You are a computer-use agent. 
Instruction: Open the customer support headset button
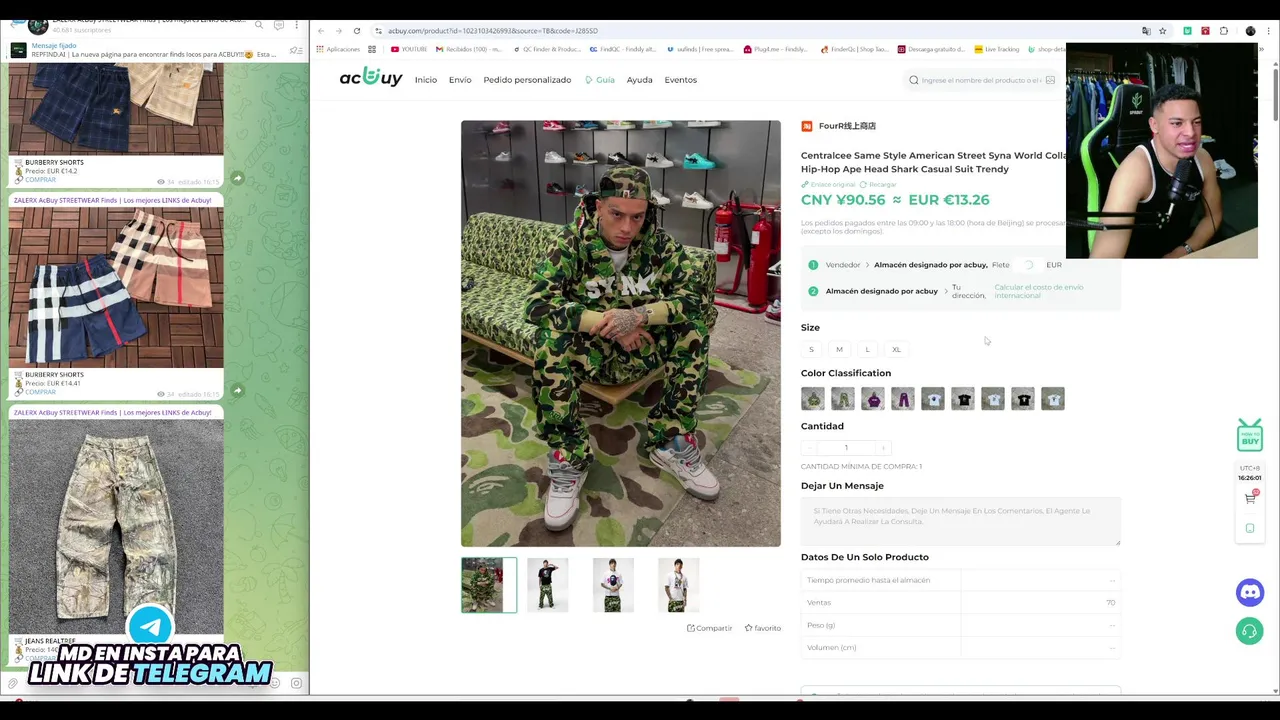[1250, 631]
